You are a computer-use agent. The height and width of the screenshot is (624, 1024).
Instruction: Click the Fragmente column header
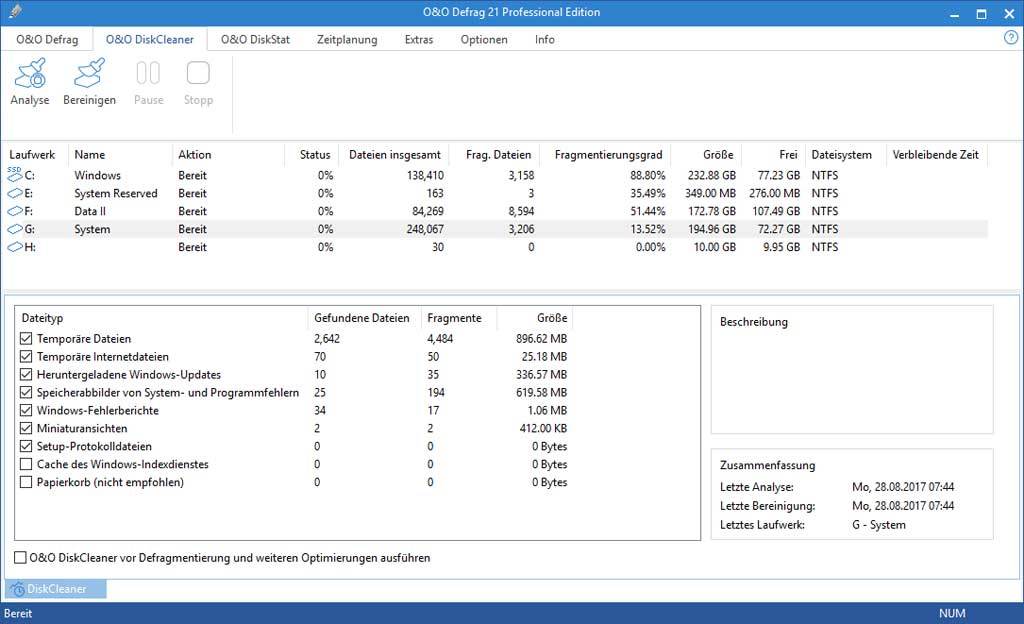pos(455,318)
